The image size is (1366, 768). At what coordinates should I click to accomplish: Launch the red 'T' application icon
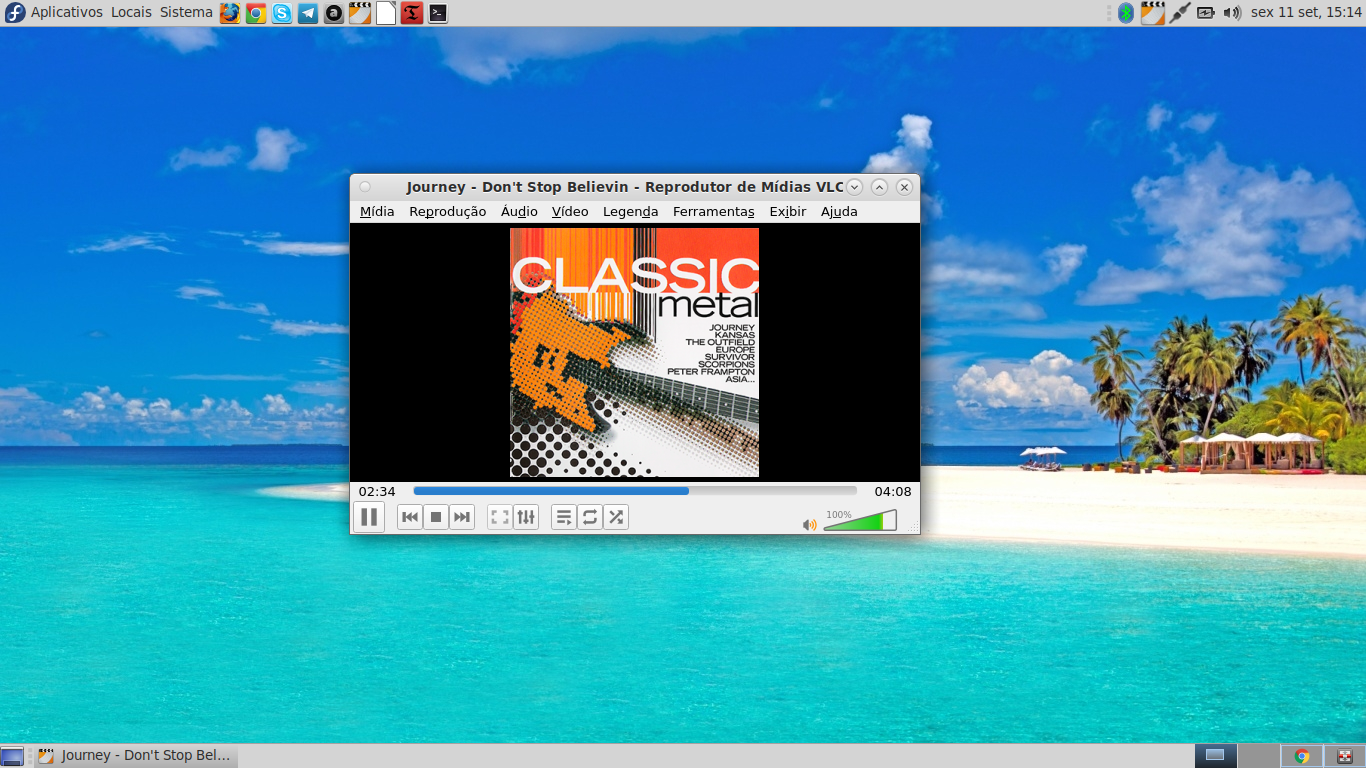tap(412, 13)
